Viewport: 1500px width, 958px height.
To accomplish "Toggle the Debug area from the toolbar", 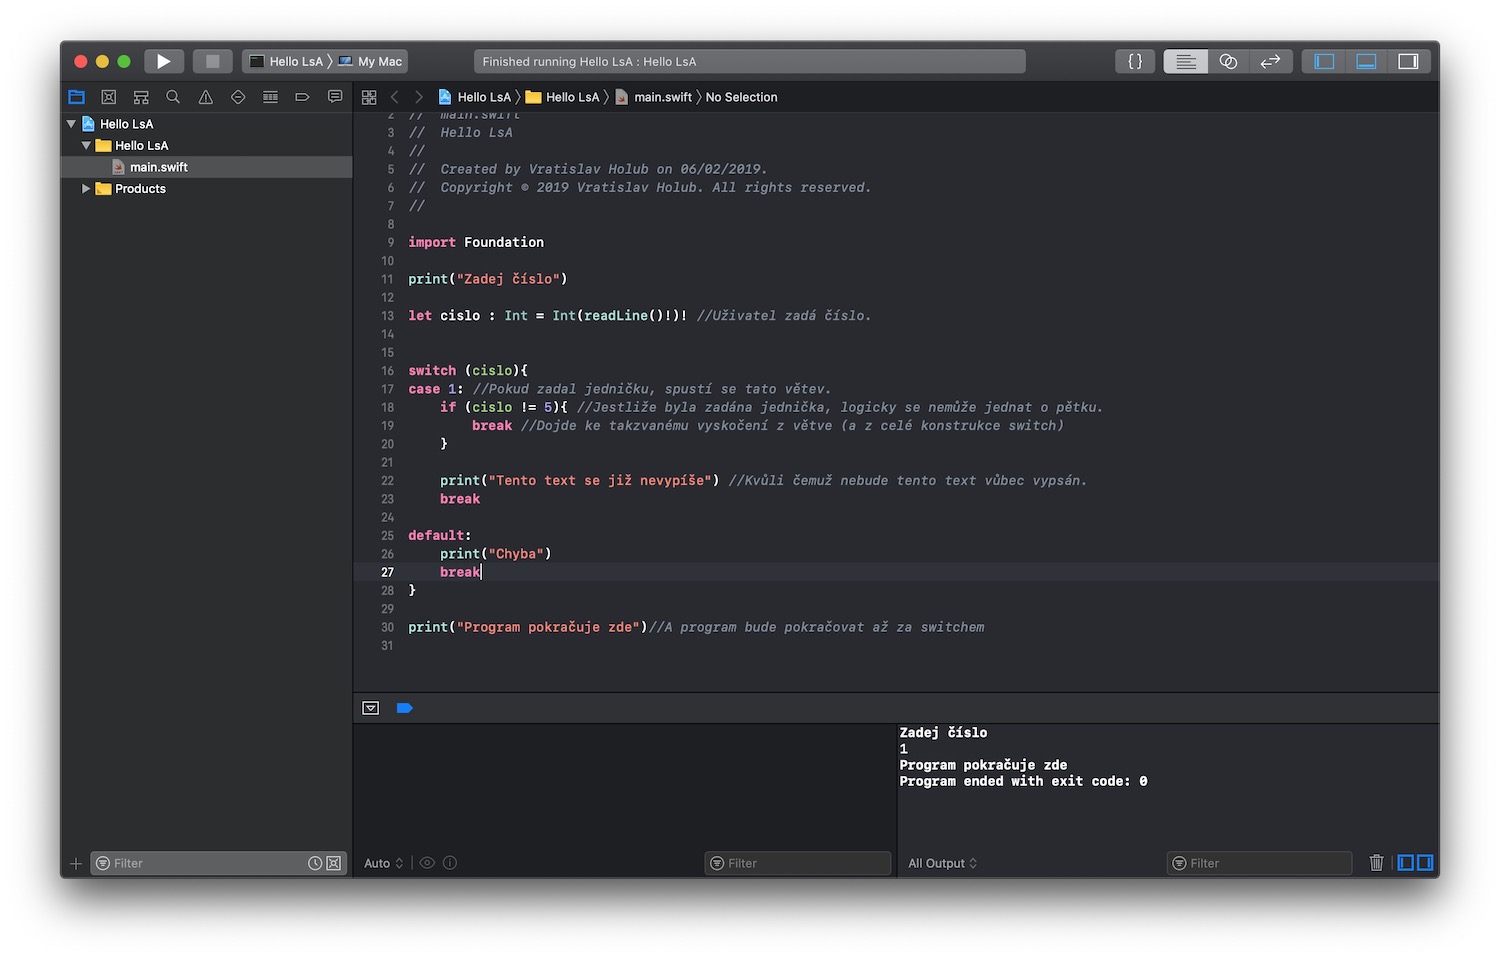I will pyautogui.click(x=1366, y=61).
